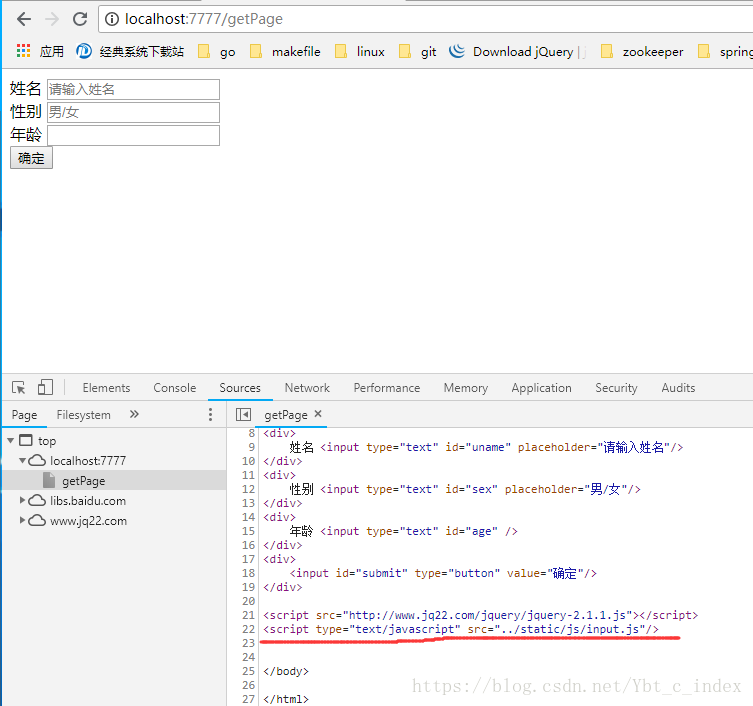Screen dimensions: 753x706
Task: Click line number 18 in gutter
Action: (x=248, y=573)
